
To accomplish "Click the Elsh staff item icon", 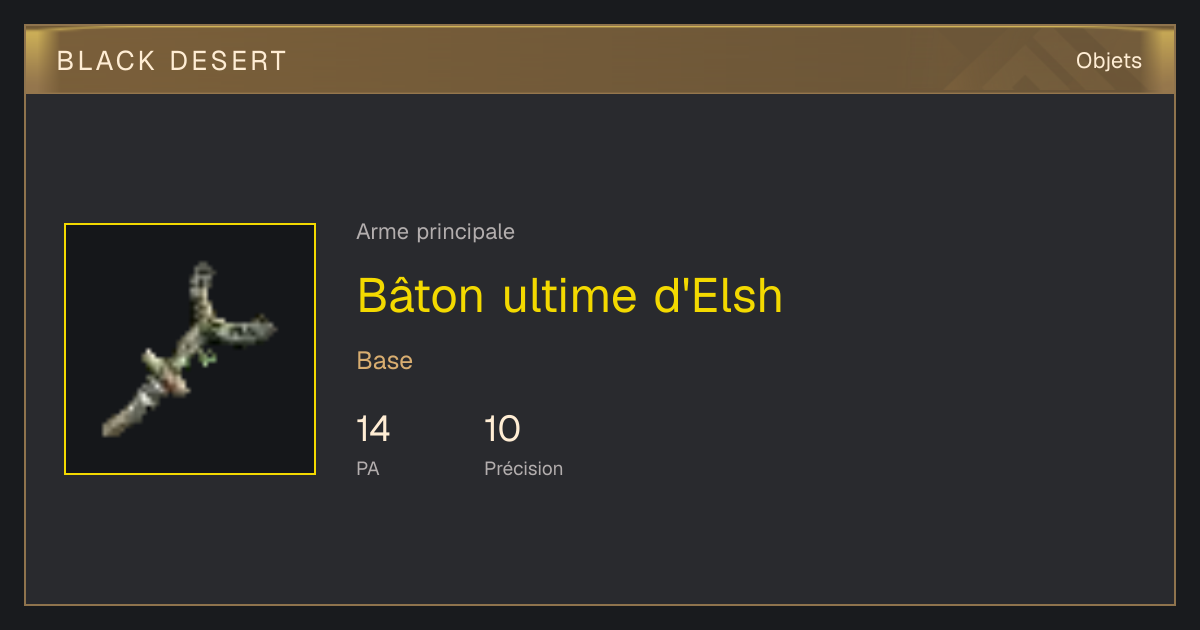I will point(190,349).
